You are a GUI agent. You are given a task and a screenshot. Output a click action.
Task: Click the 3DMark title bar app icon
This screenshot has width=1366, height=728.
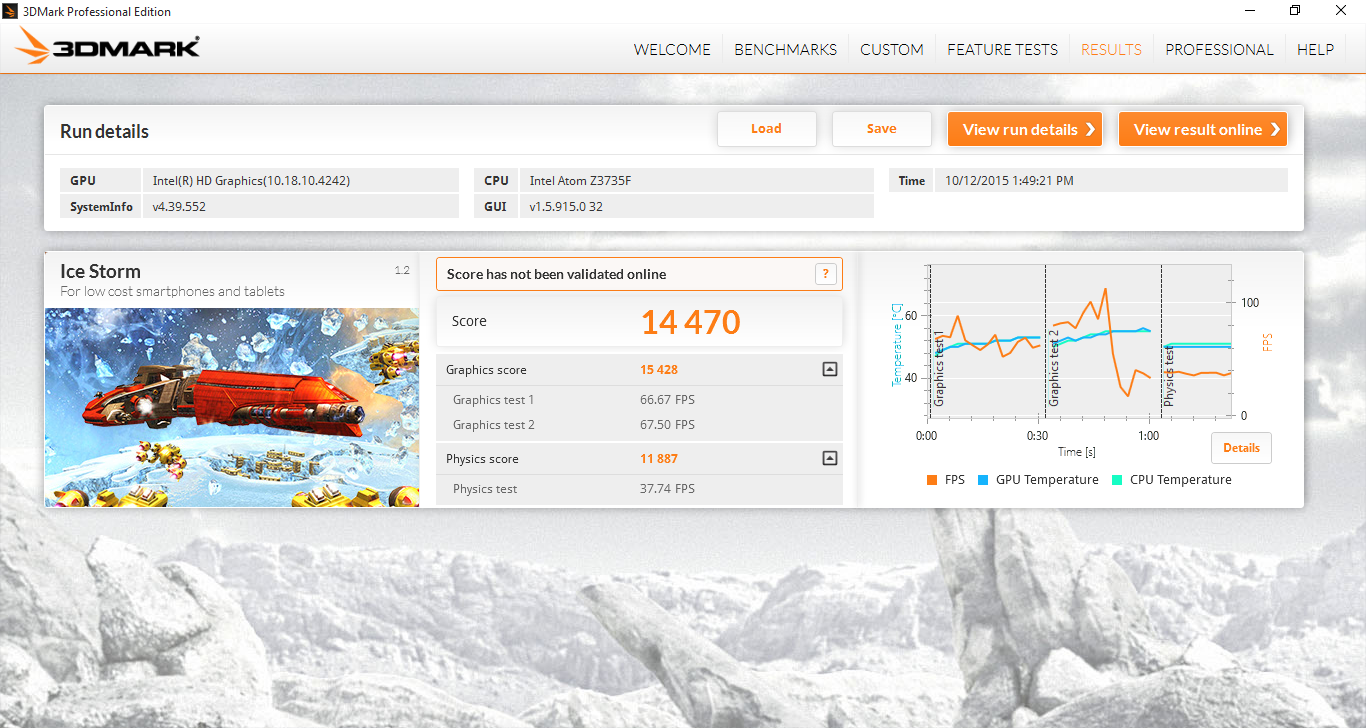pyautogui.click(x=11, y=11)
